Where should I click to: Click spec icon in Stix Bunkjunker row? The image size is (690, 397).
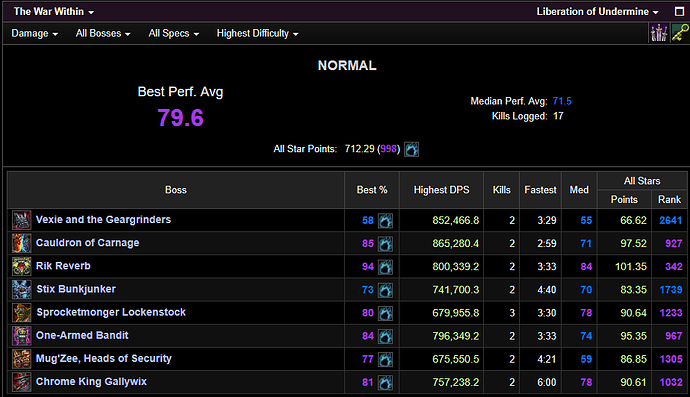click(x=385, y=290)
